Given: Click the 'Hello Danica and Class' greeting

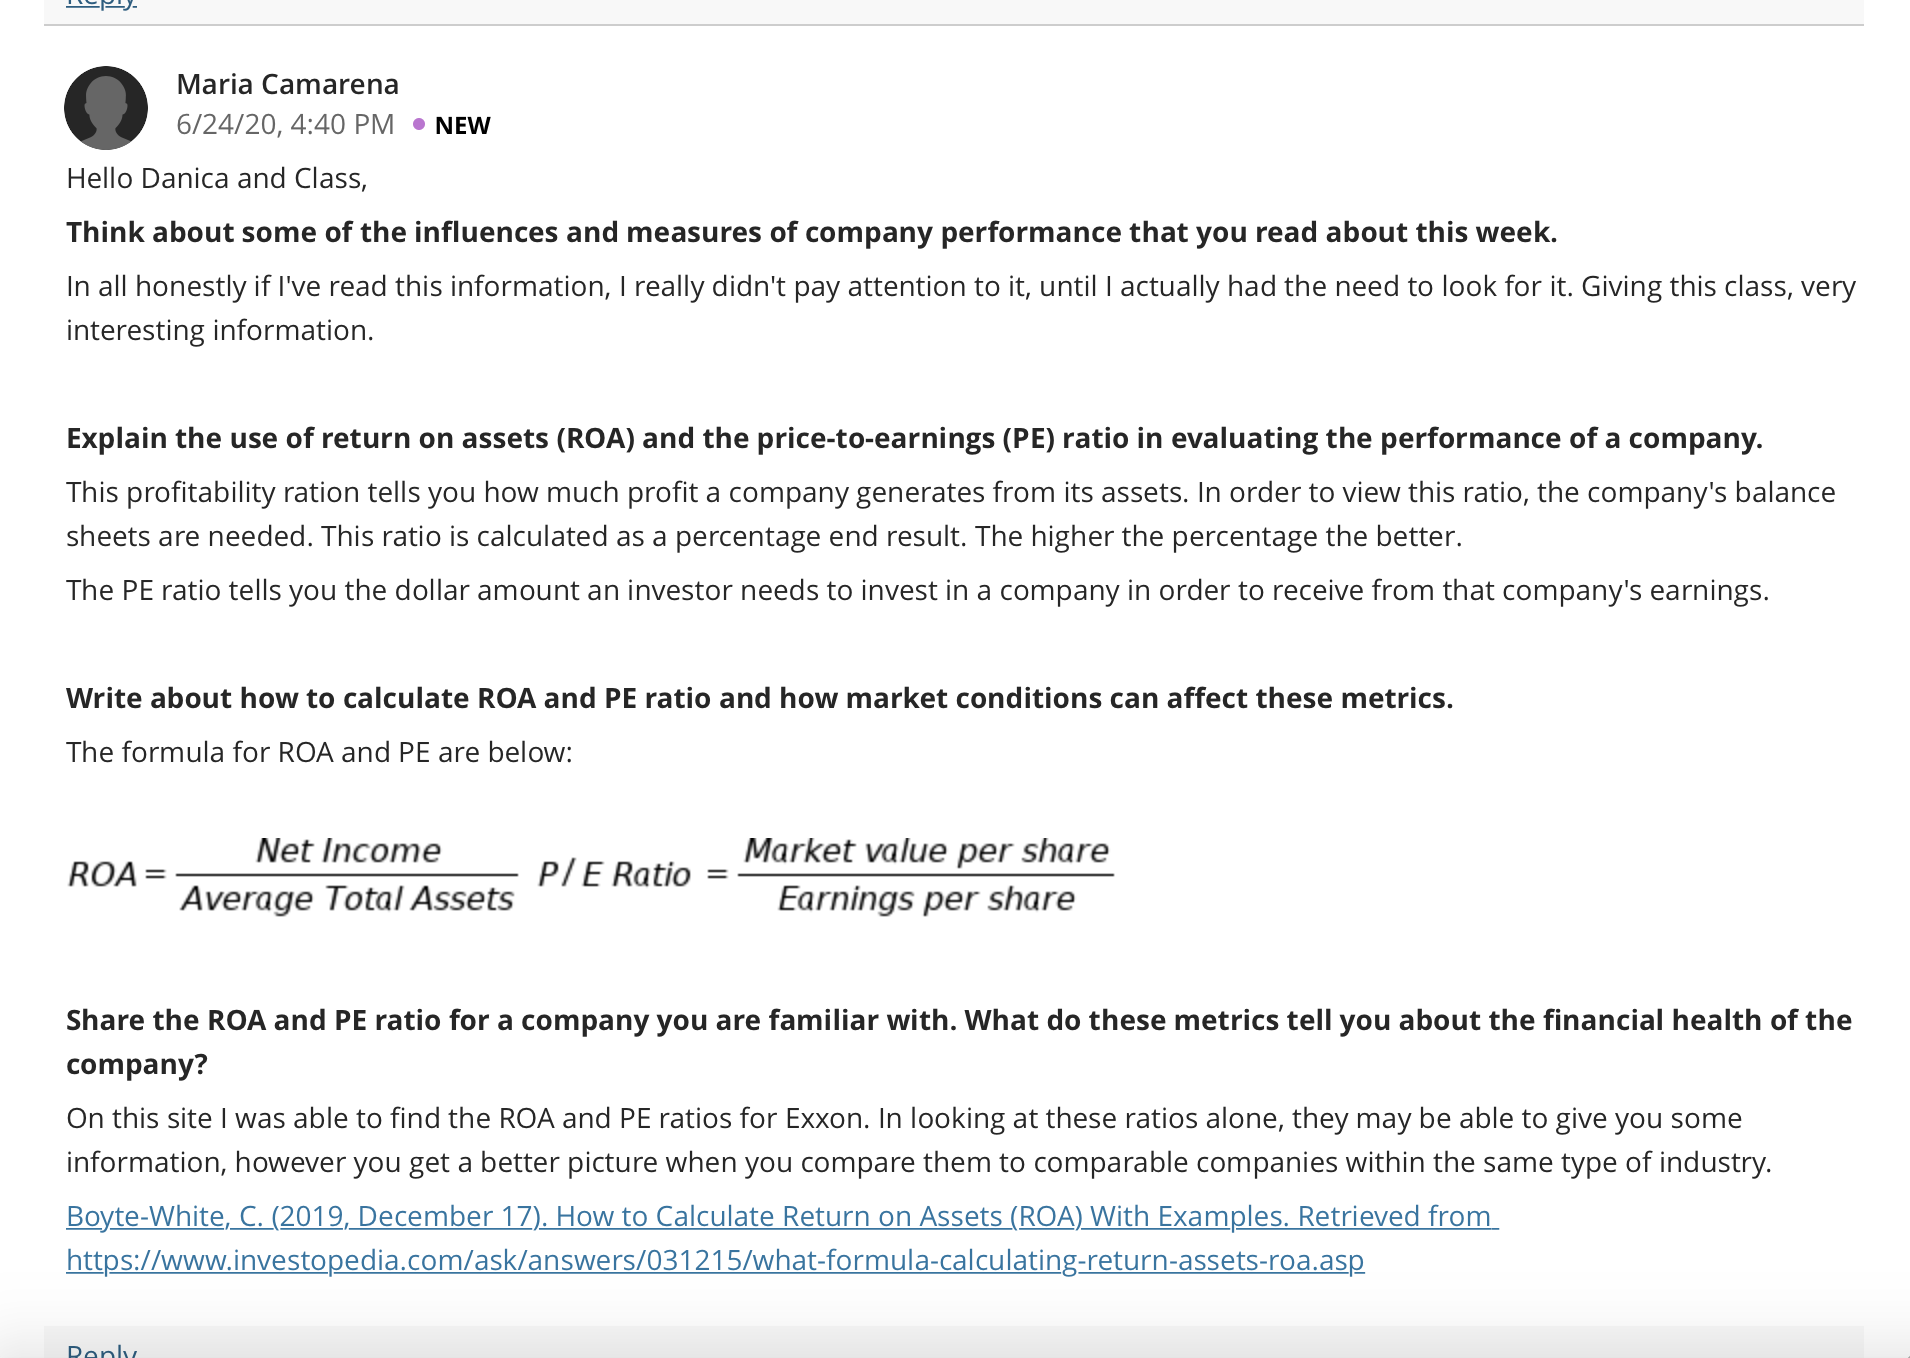Looking at the screenshot, I should [217, 178].
